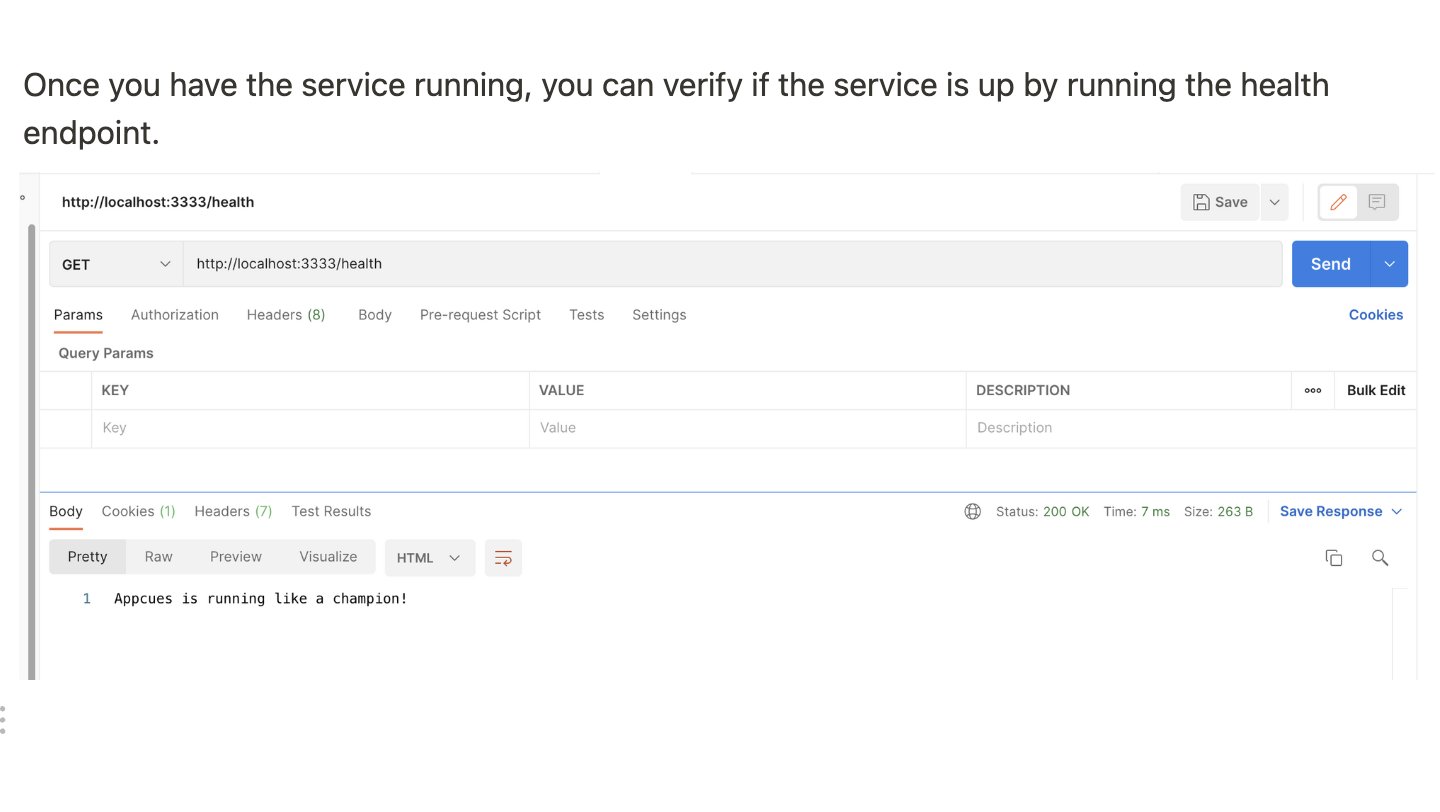Click the Save button
1440x812 pixels.
tap(1220, 202)
